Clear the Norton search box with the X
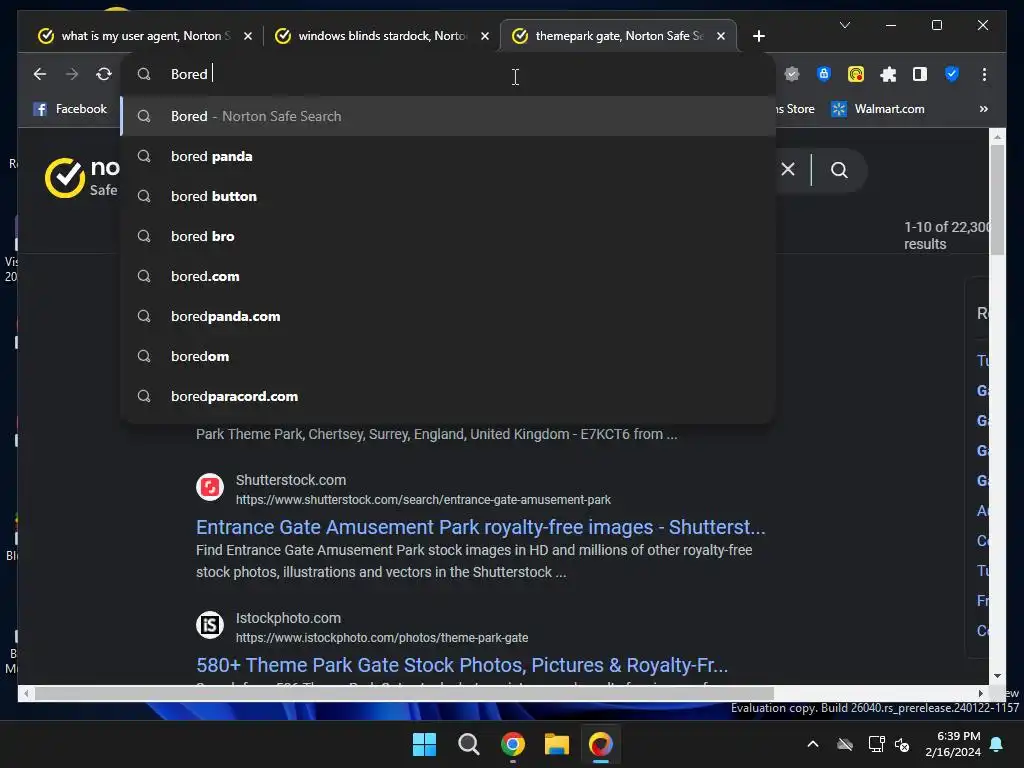 pyautogui.click(x=788, y=170)
